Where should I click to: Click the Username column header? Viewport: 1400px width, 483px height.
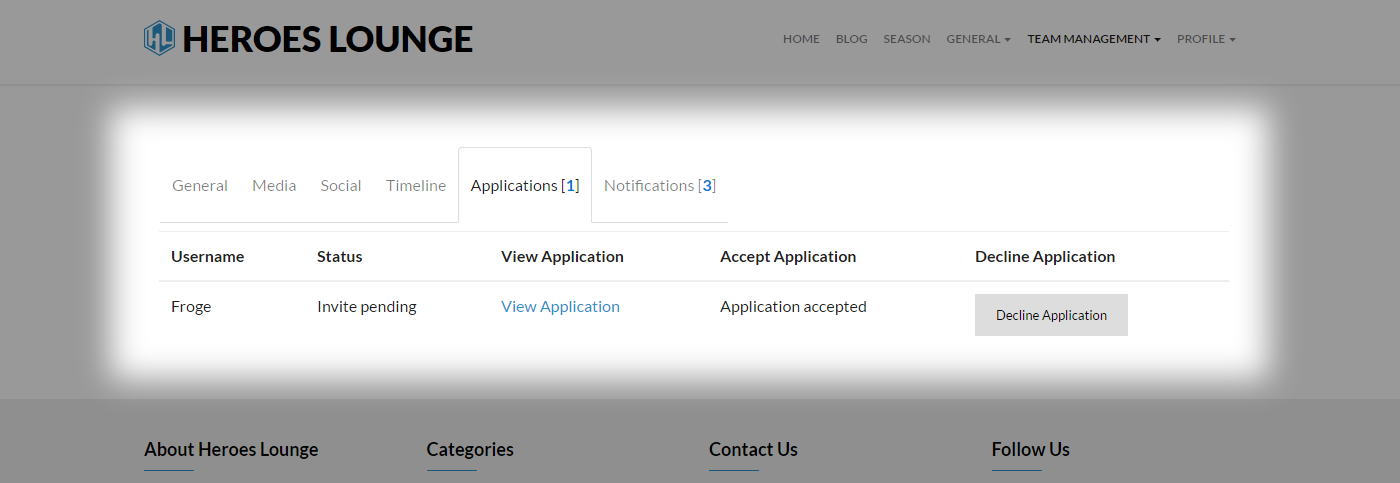tap(207, 257)
